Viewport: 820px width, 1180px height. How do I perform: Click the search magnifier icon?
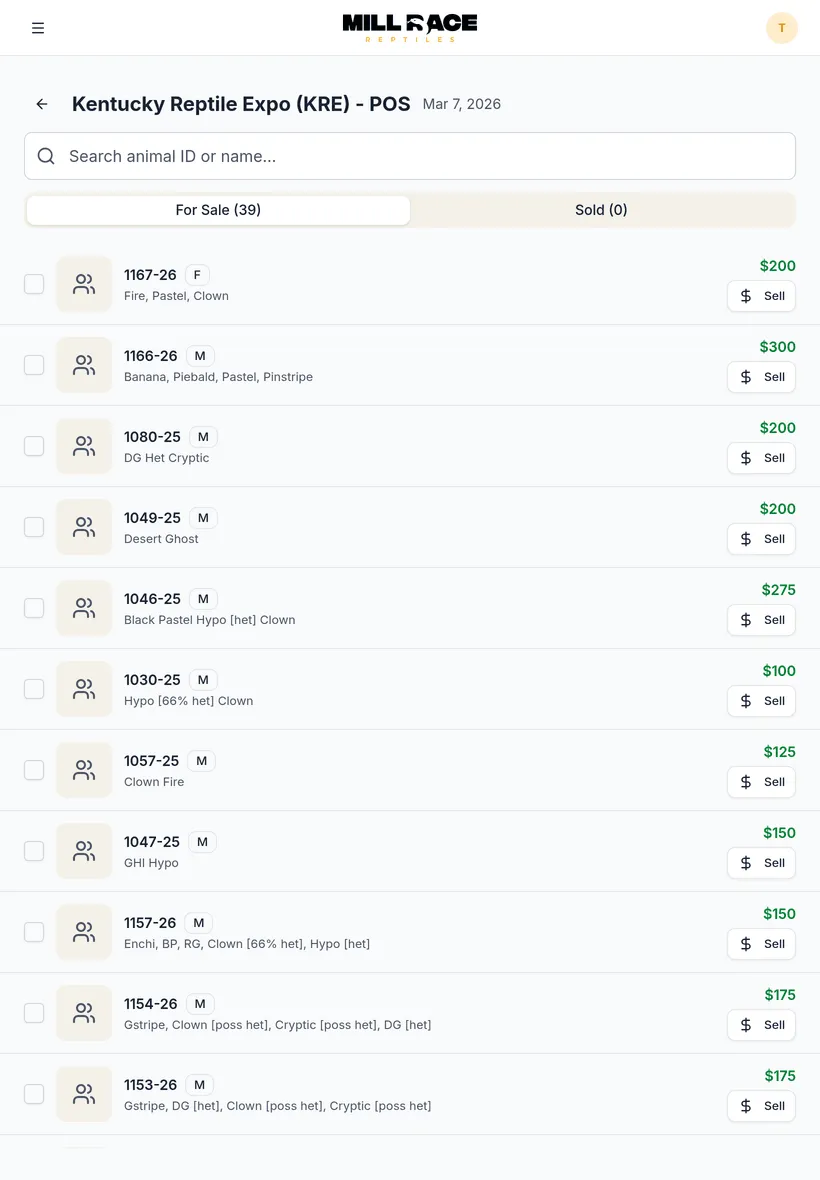tap(46, 156)
